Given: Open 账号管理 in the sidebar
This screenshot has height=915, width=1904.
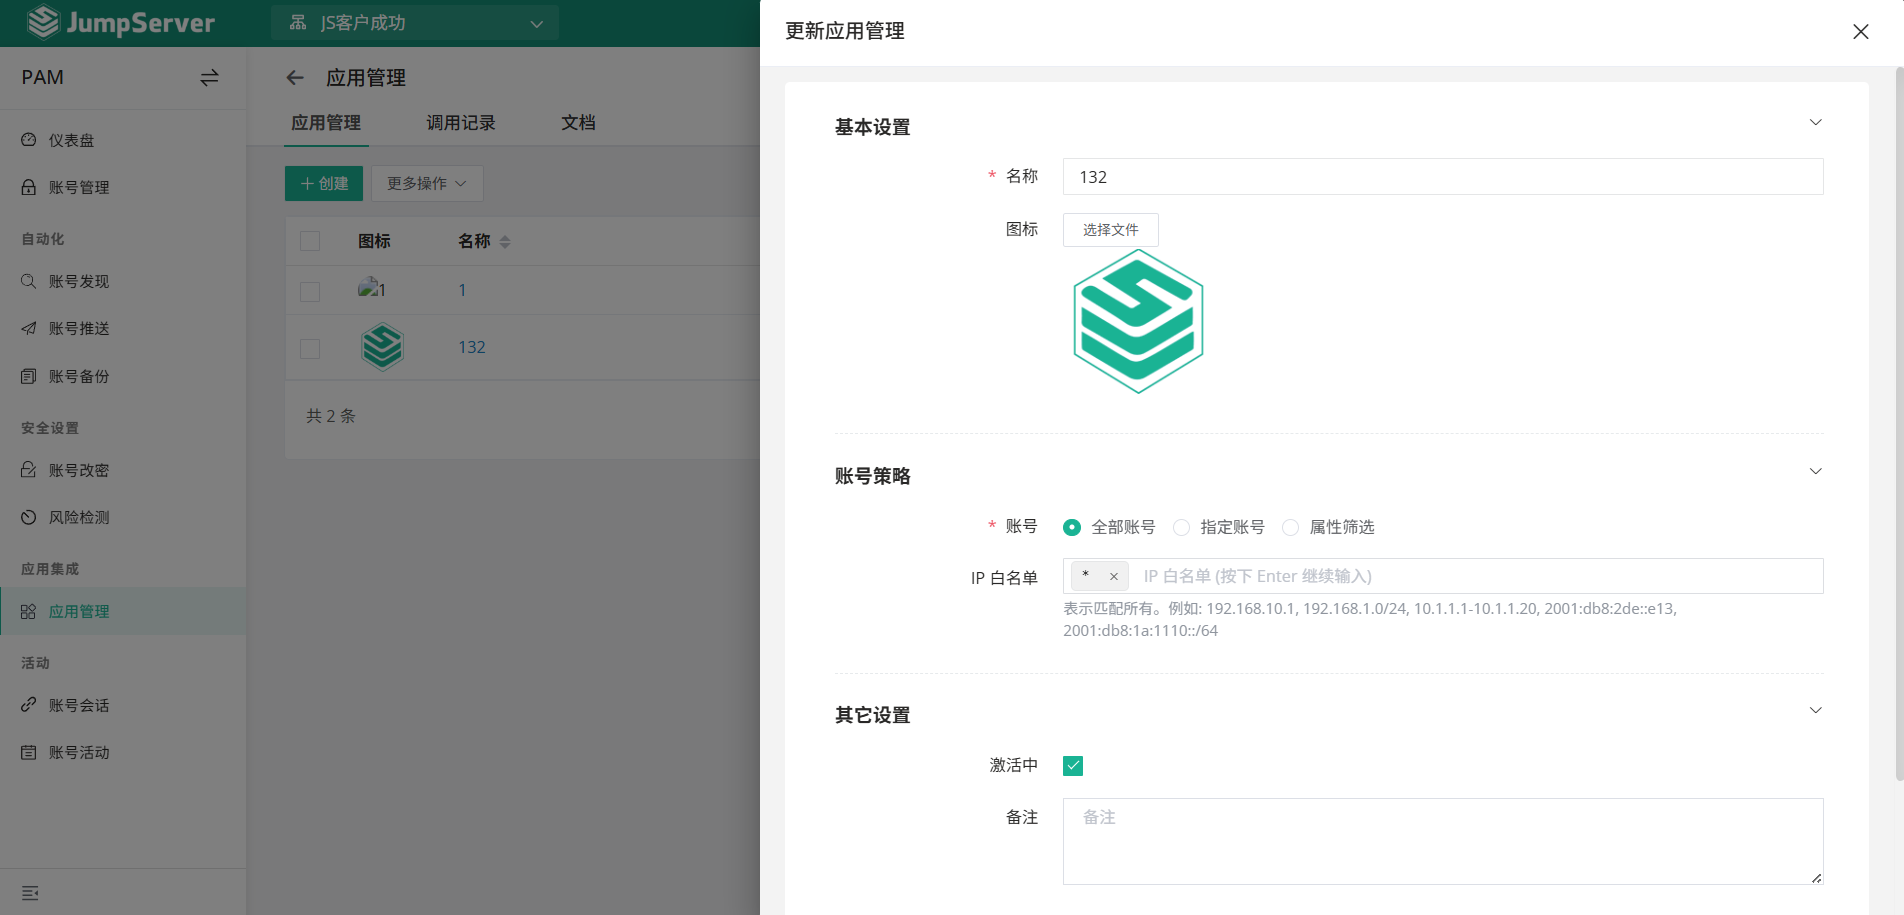Looking at the screenshot, I should 123,187.
